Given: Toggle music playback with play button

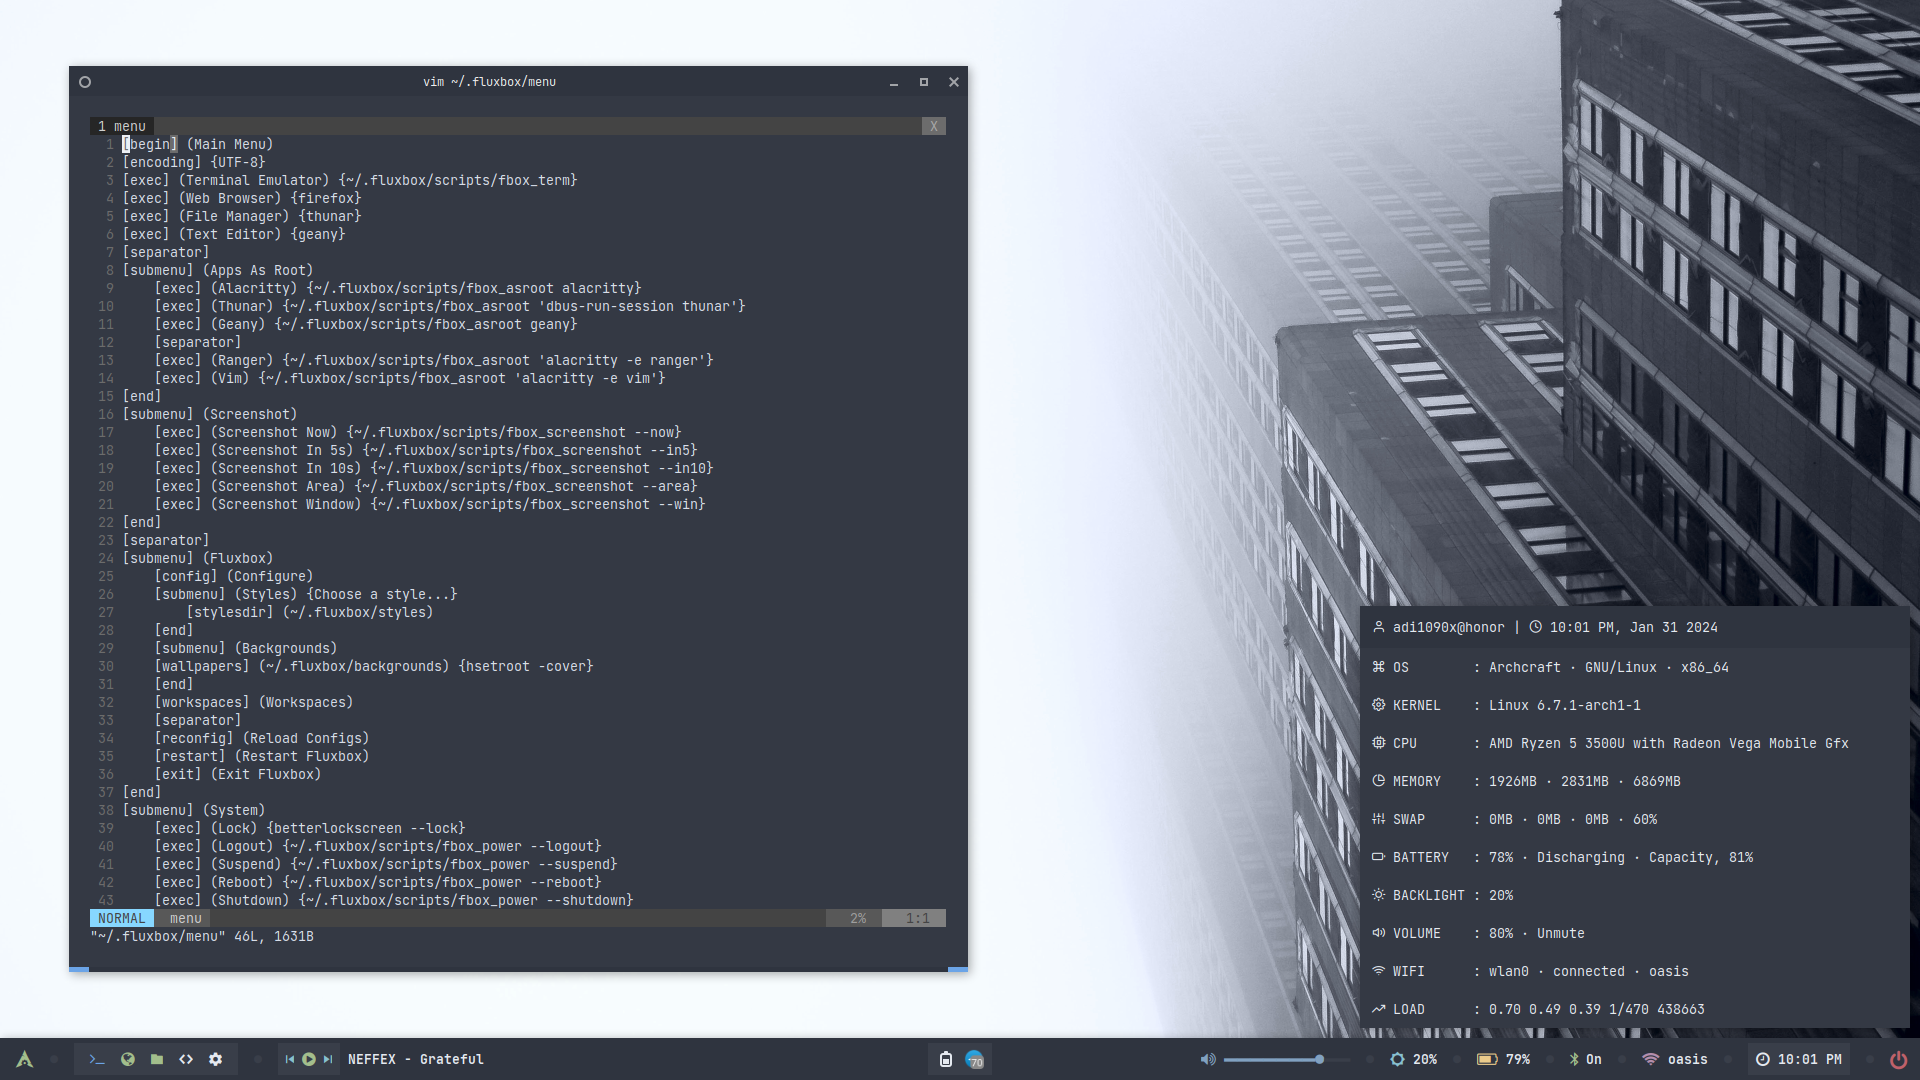Looking at the screenshot, I should pos(309,1059).
